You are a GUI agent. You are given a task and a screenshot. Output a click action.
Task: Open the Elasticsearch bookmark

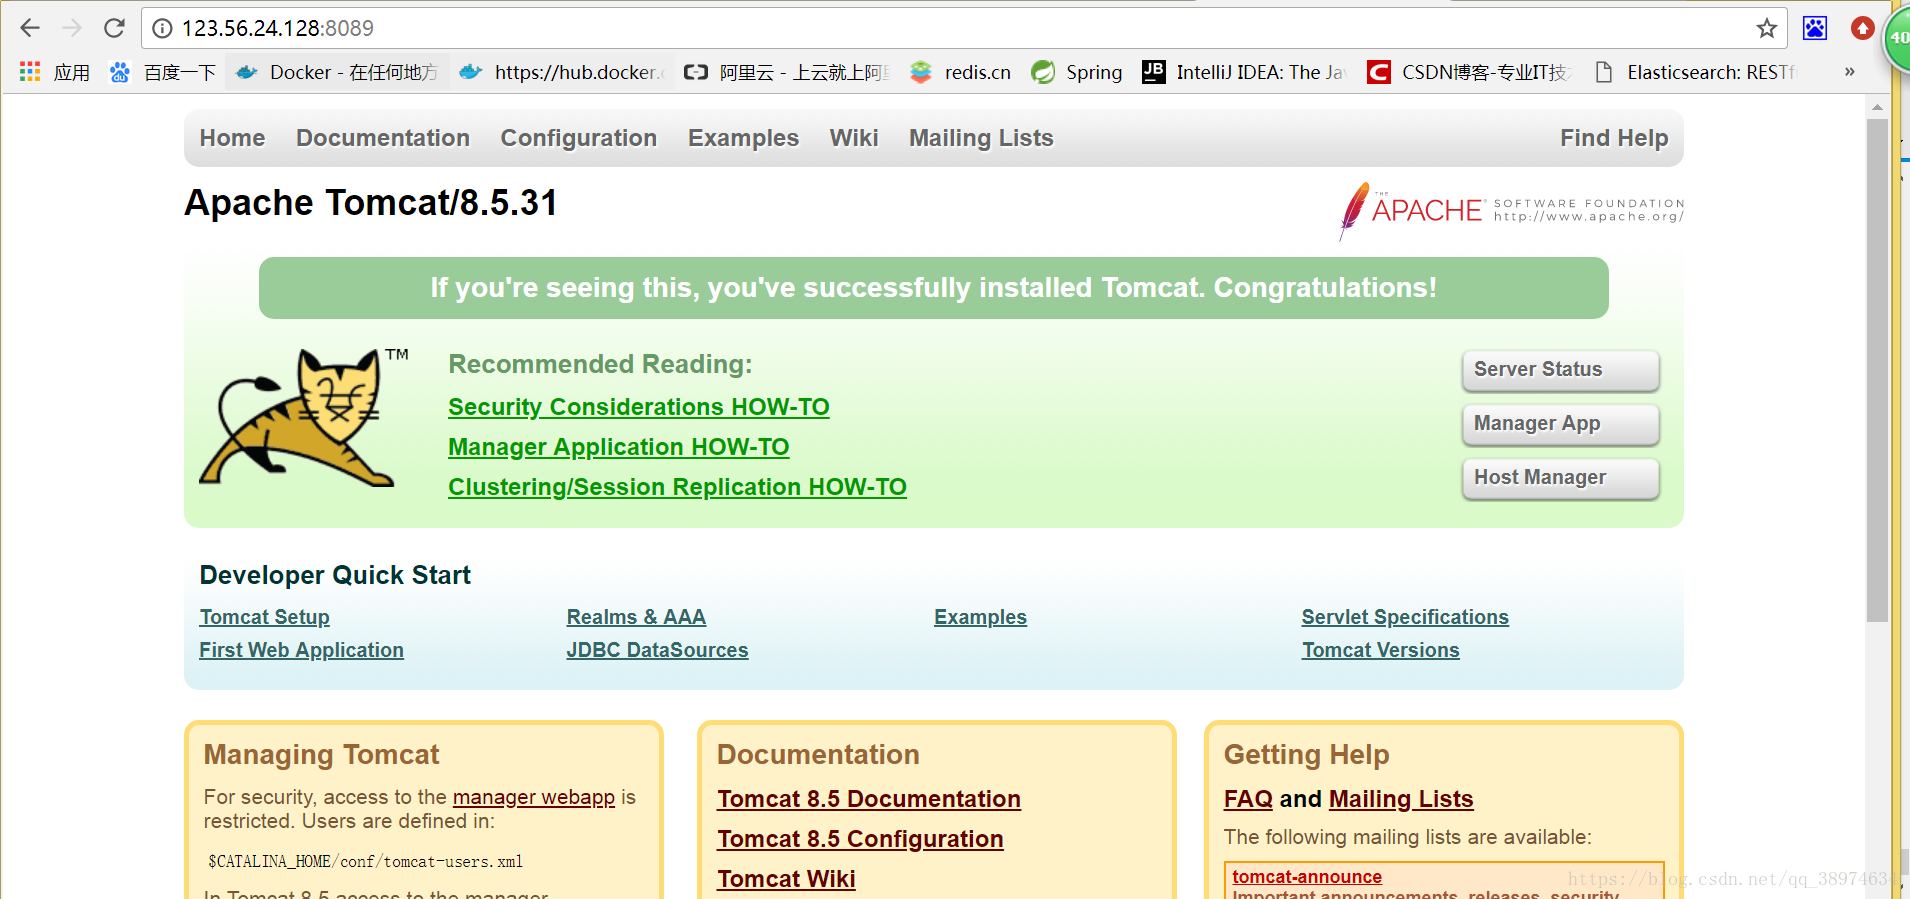click(x=1695, y=72)
